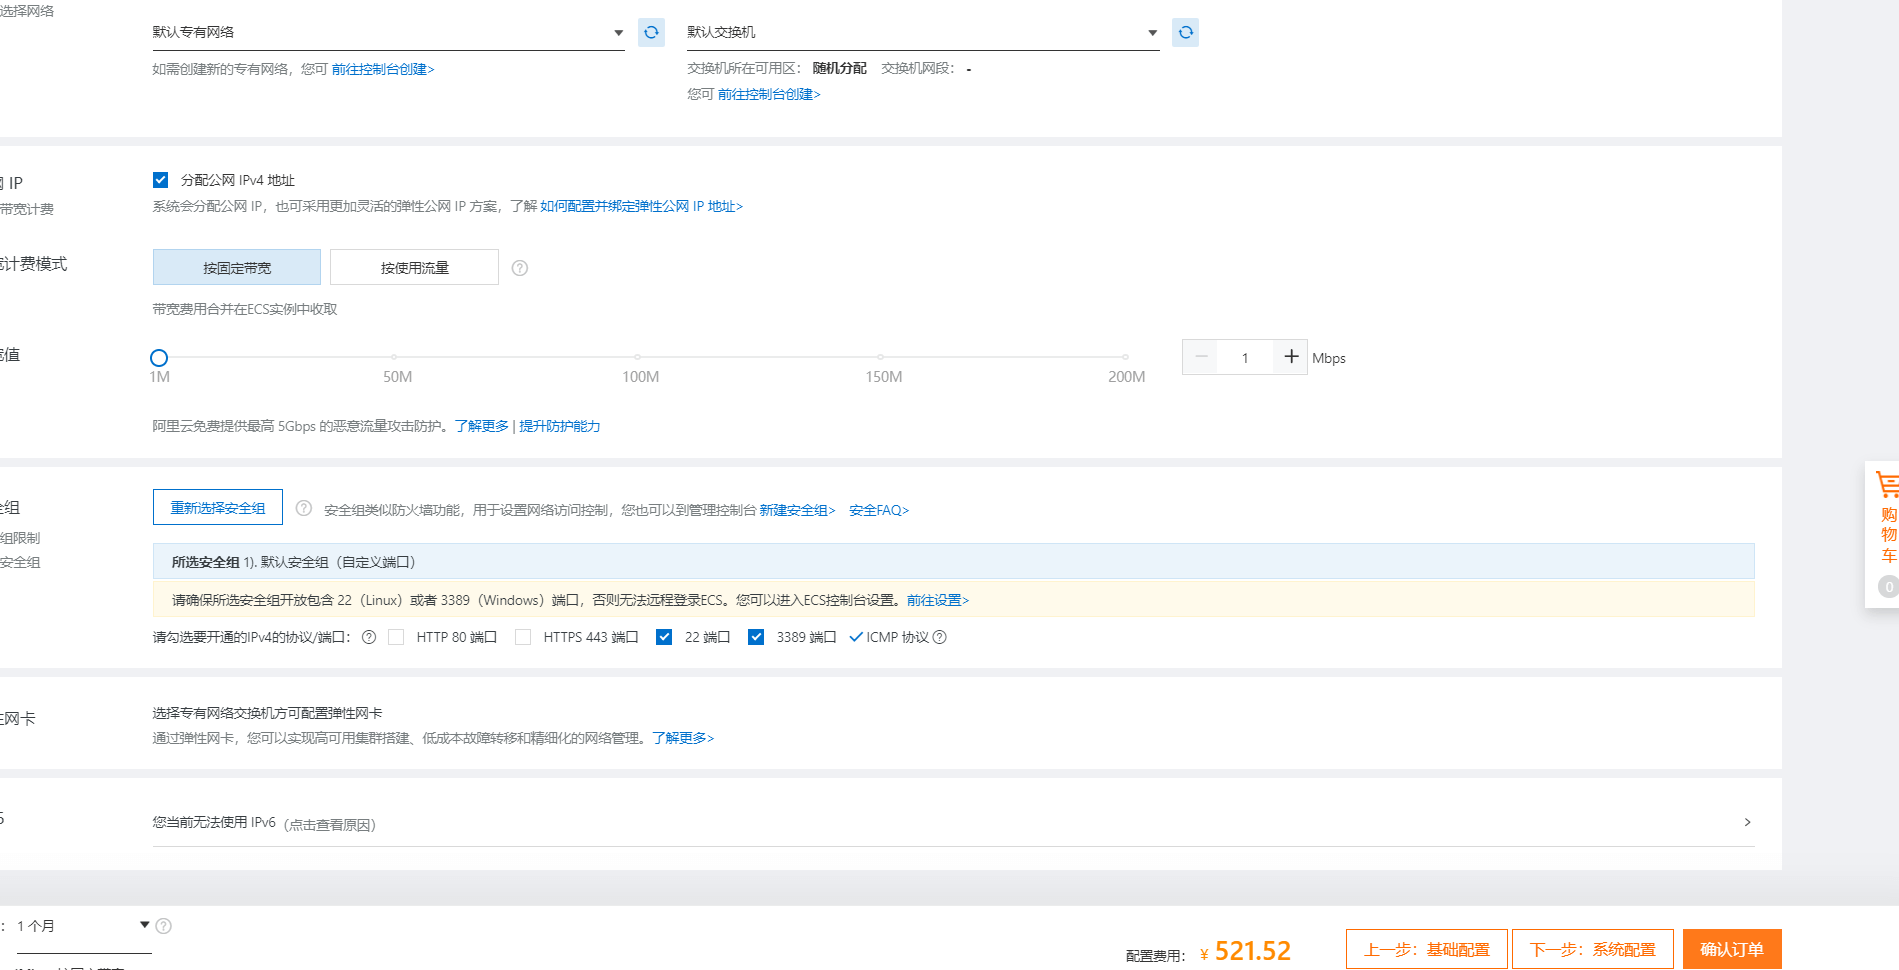Viewport: 1899px width, 970px height.
Task: Go to 下一步：系统配置
Action: [x=1592, y=949]
